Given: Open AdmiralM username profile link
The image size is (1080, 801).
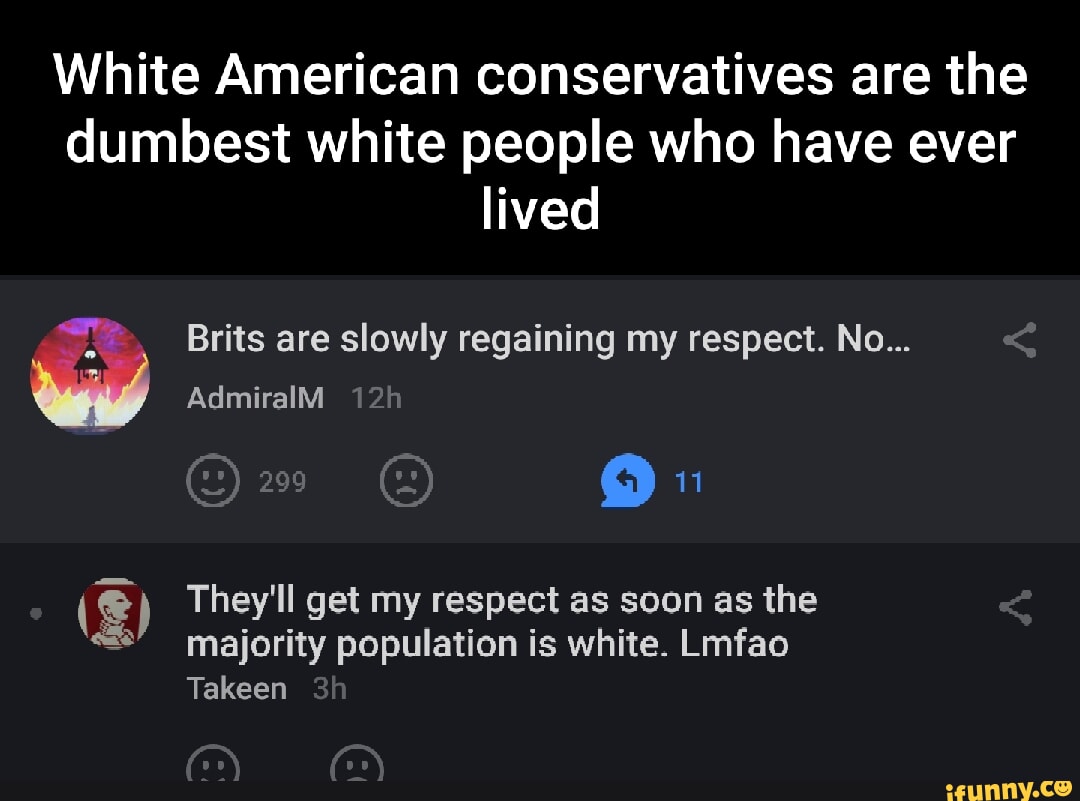Looking at the screenshot, I should tap(255, 398).
